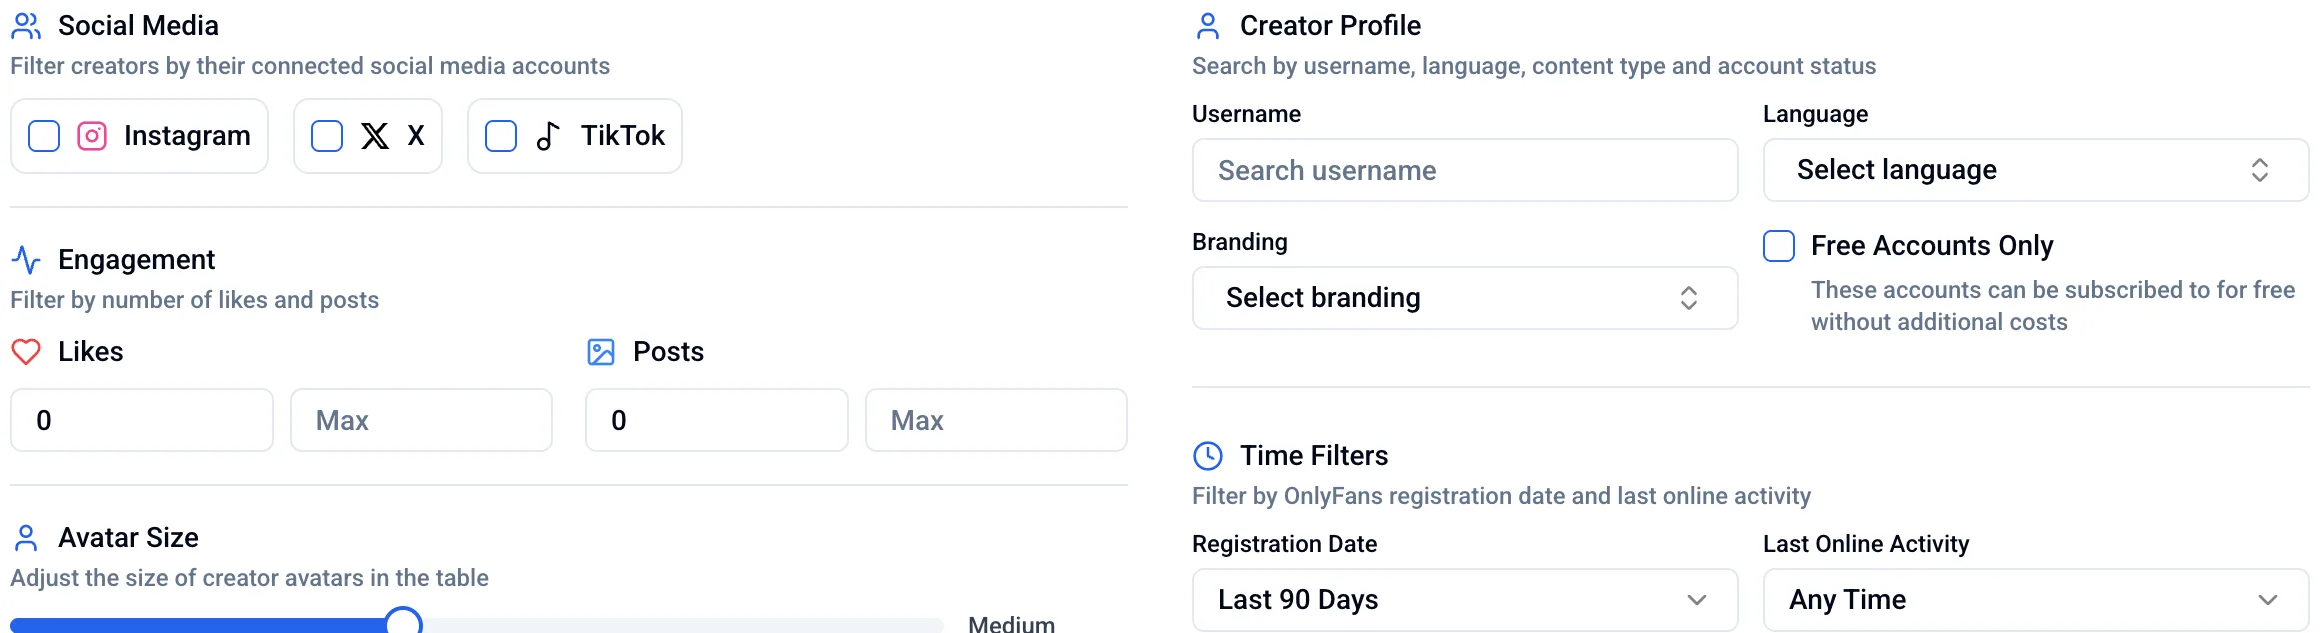Click the Engagement waveform icon
The image size is (2320, 633).
(25, 259)
